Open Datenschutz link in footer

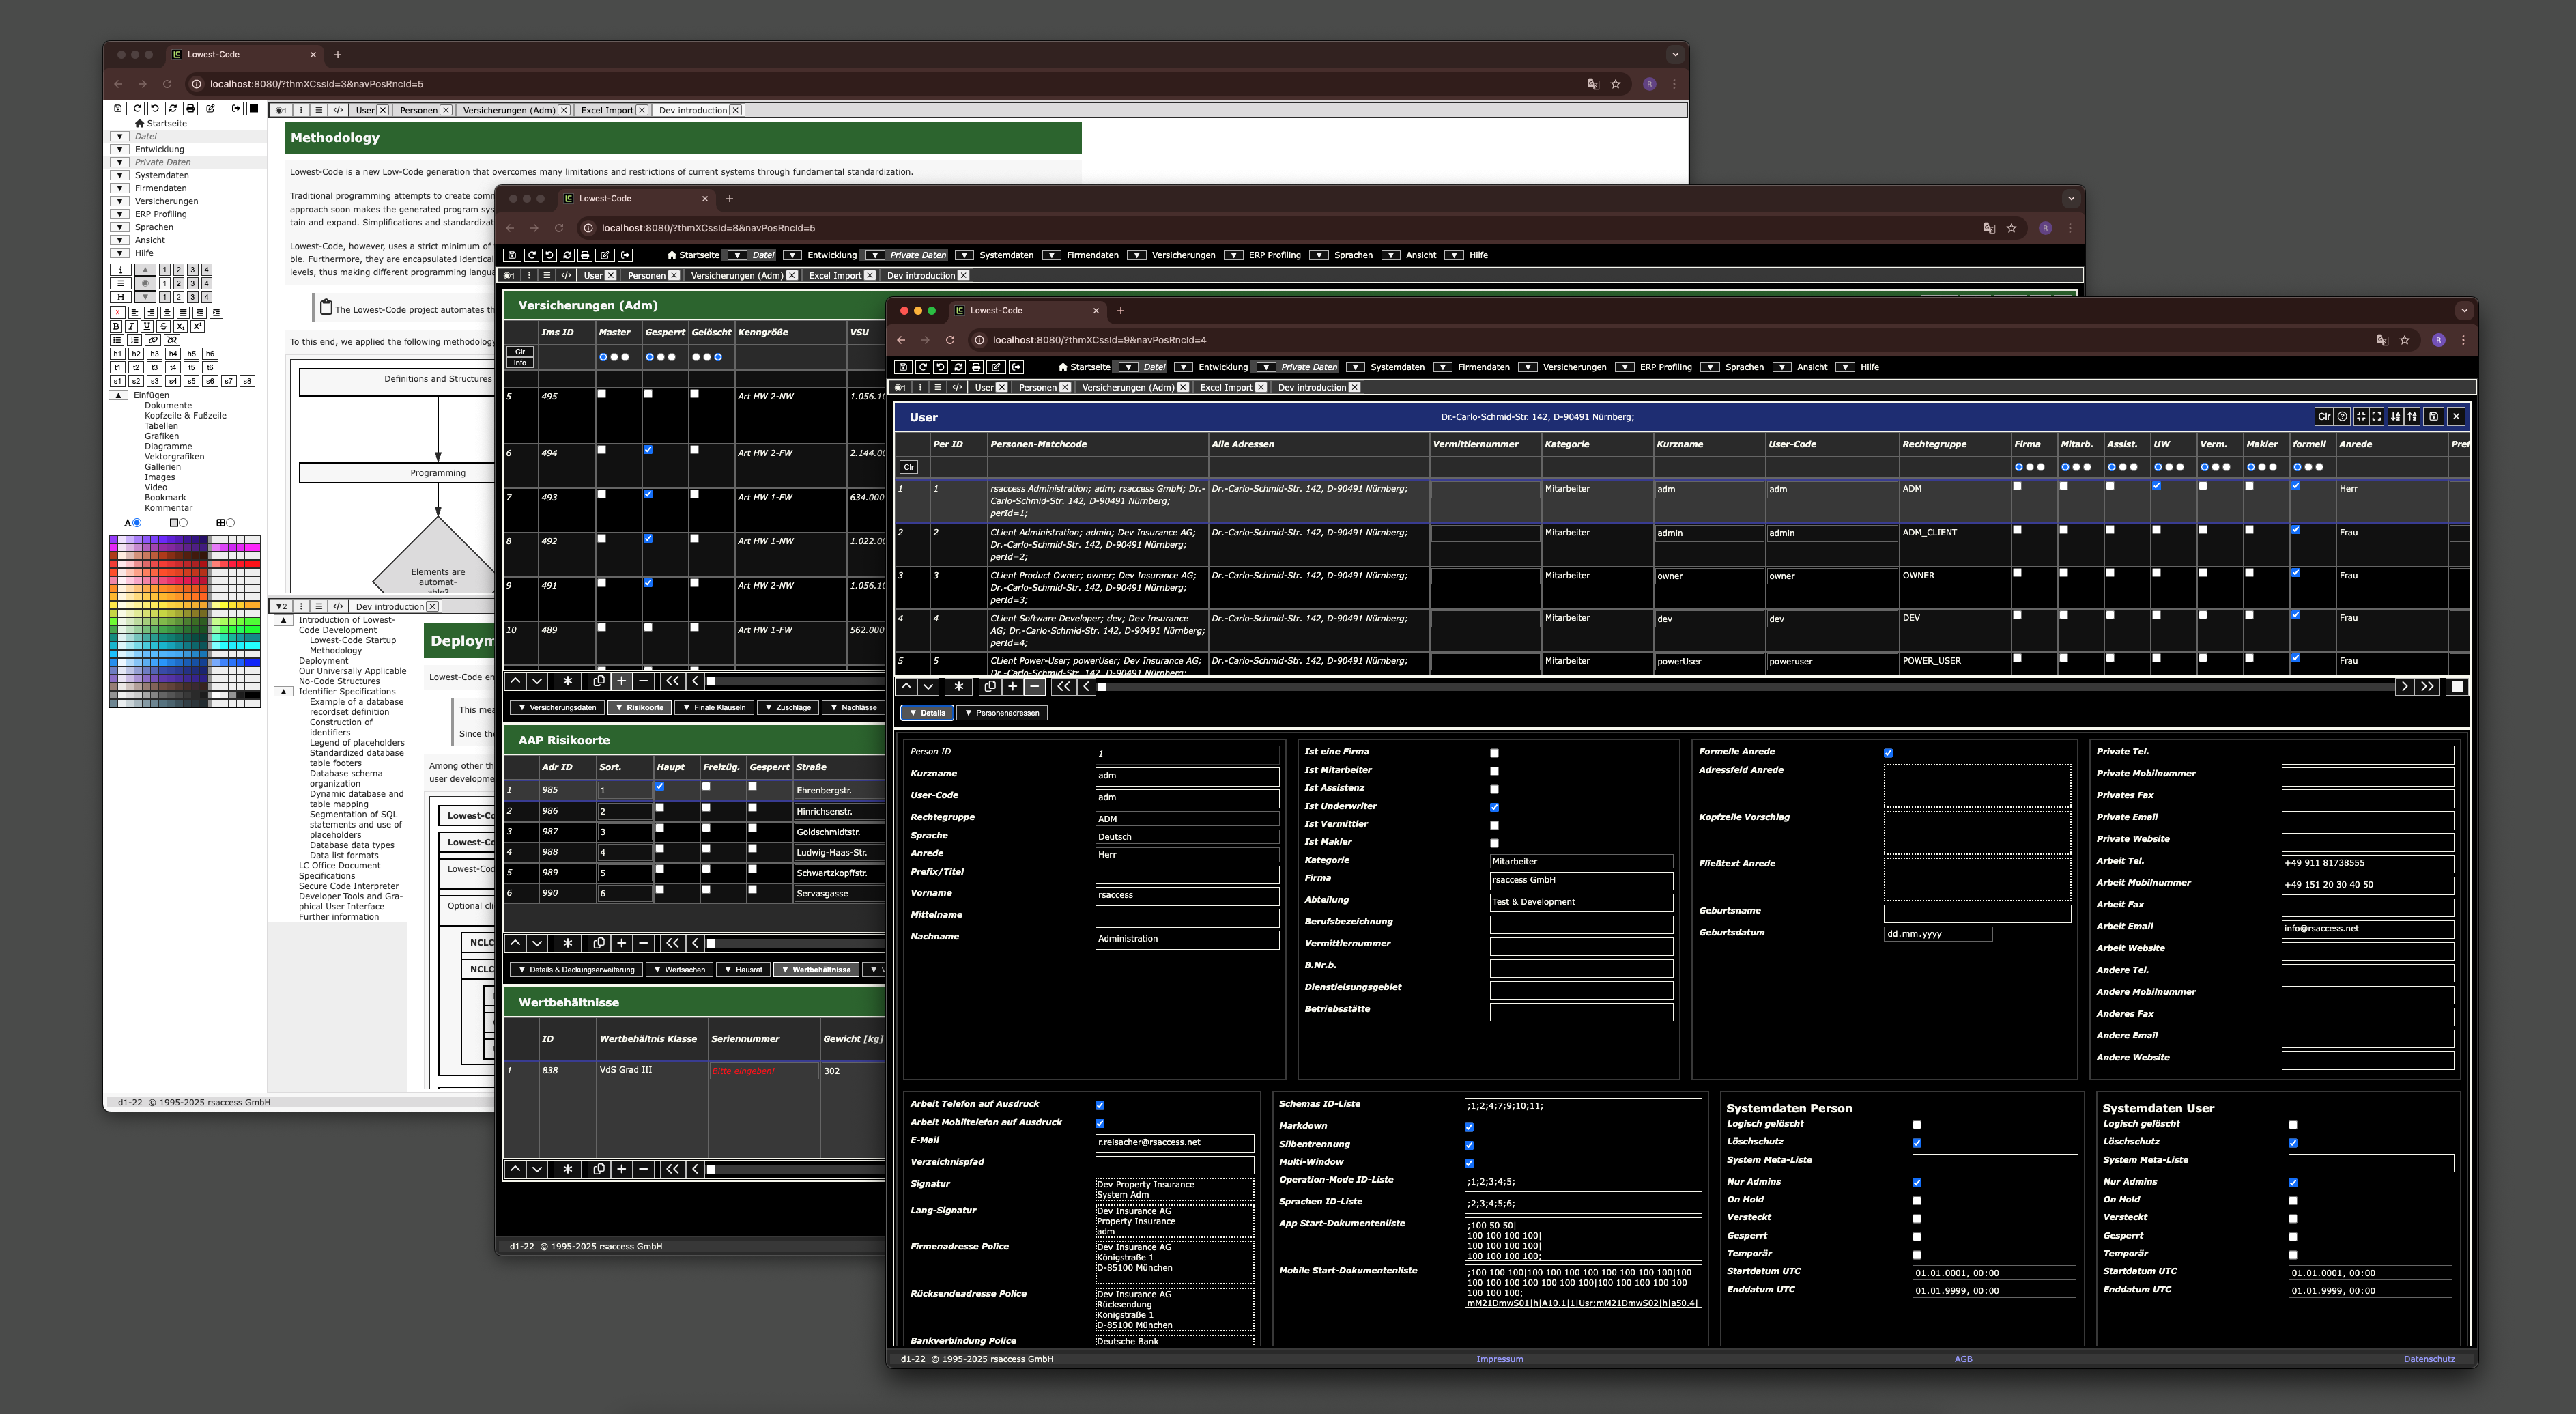[2429, 1359]
